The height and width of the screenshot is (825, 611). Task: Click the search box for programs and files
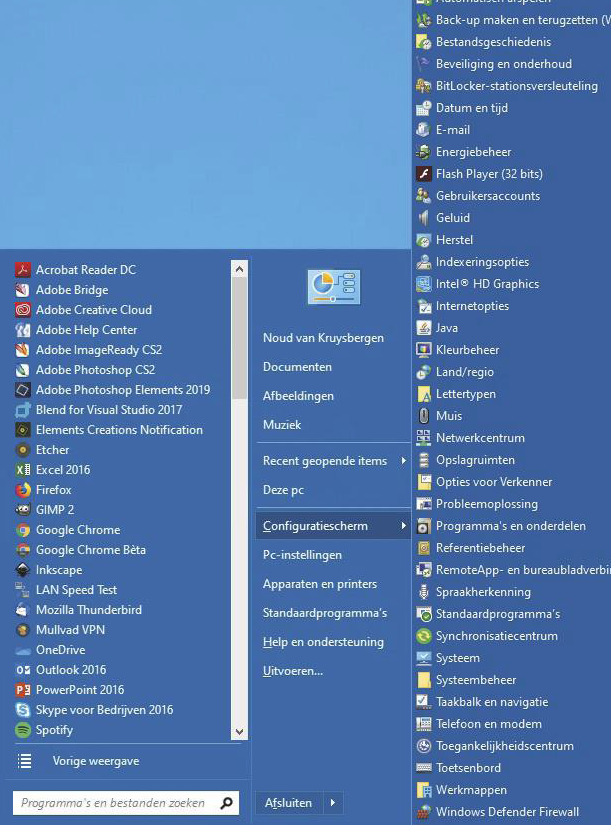coord(126,803)
